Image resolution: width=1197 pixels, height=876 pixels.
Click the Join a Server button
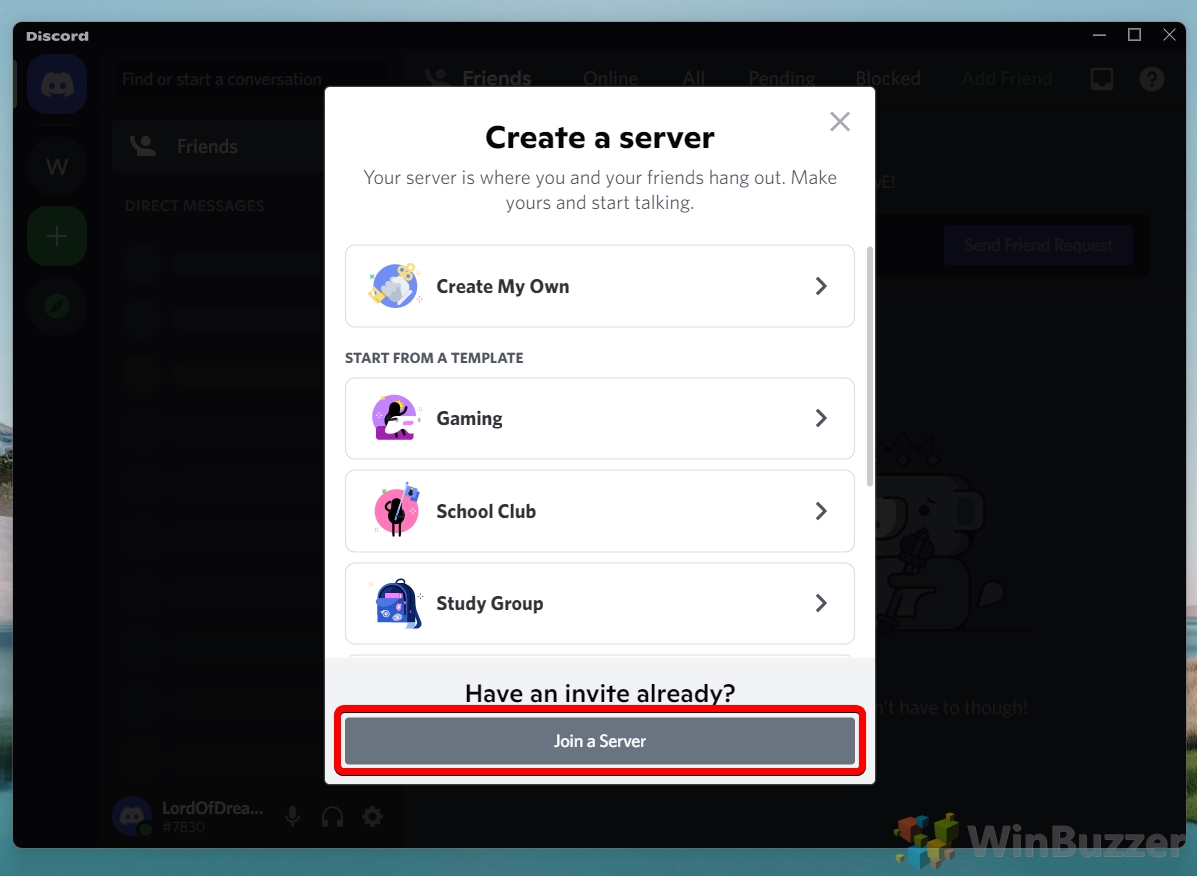point(600,741)
